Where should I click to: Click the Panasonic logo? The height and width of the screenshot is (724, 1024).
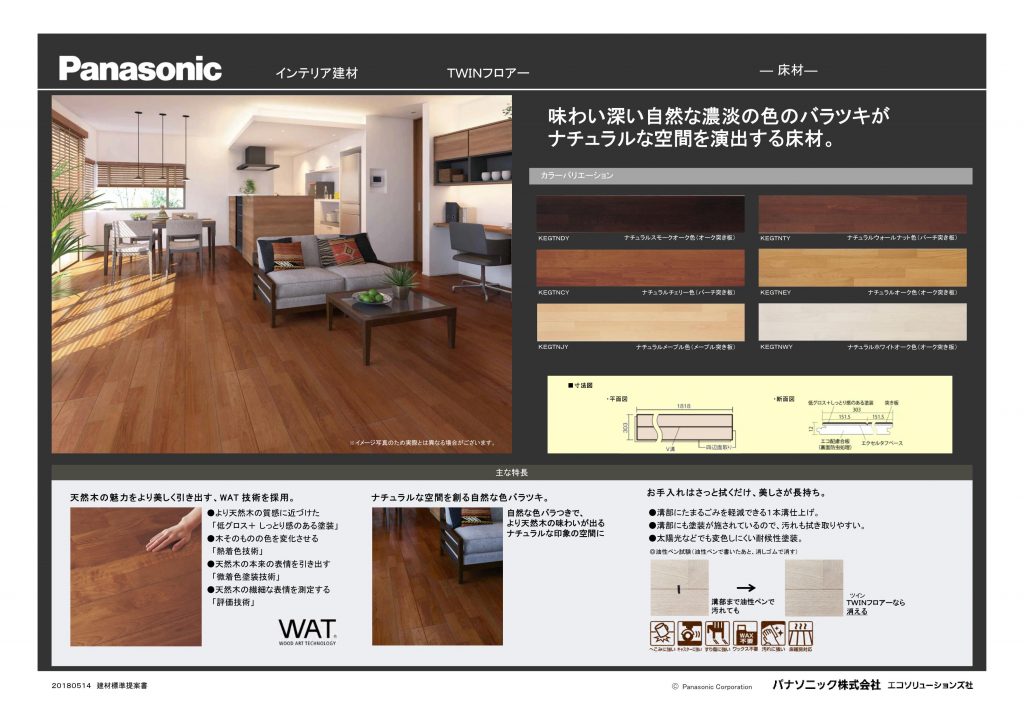pyautogui.click(x=140, y=69)
